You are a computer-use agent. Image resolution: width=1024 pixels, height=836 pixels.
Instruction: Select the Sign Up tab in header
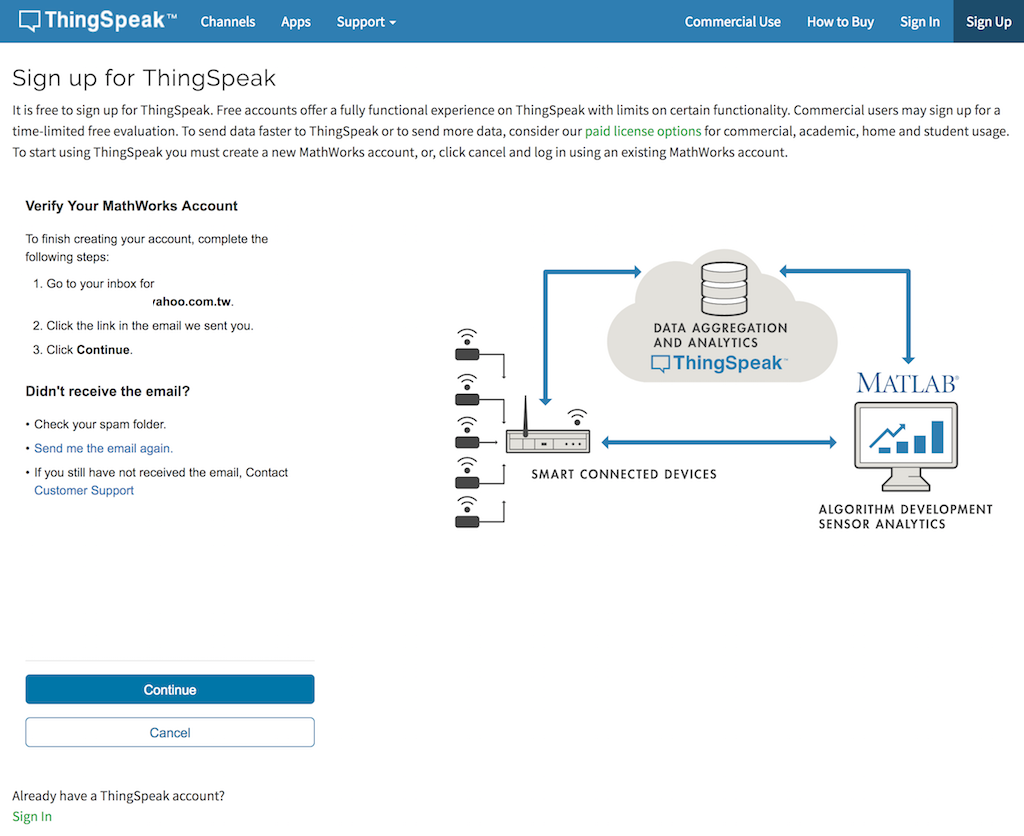click(989, 22)
